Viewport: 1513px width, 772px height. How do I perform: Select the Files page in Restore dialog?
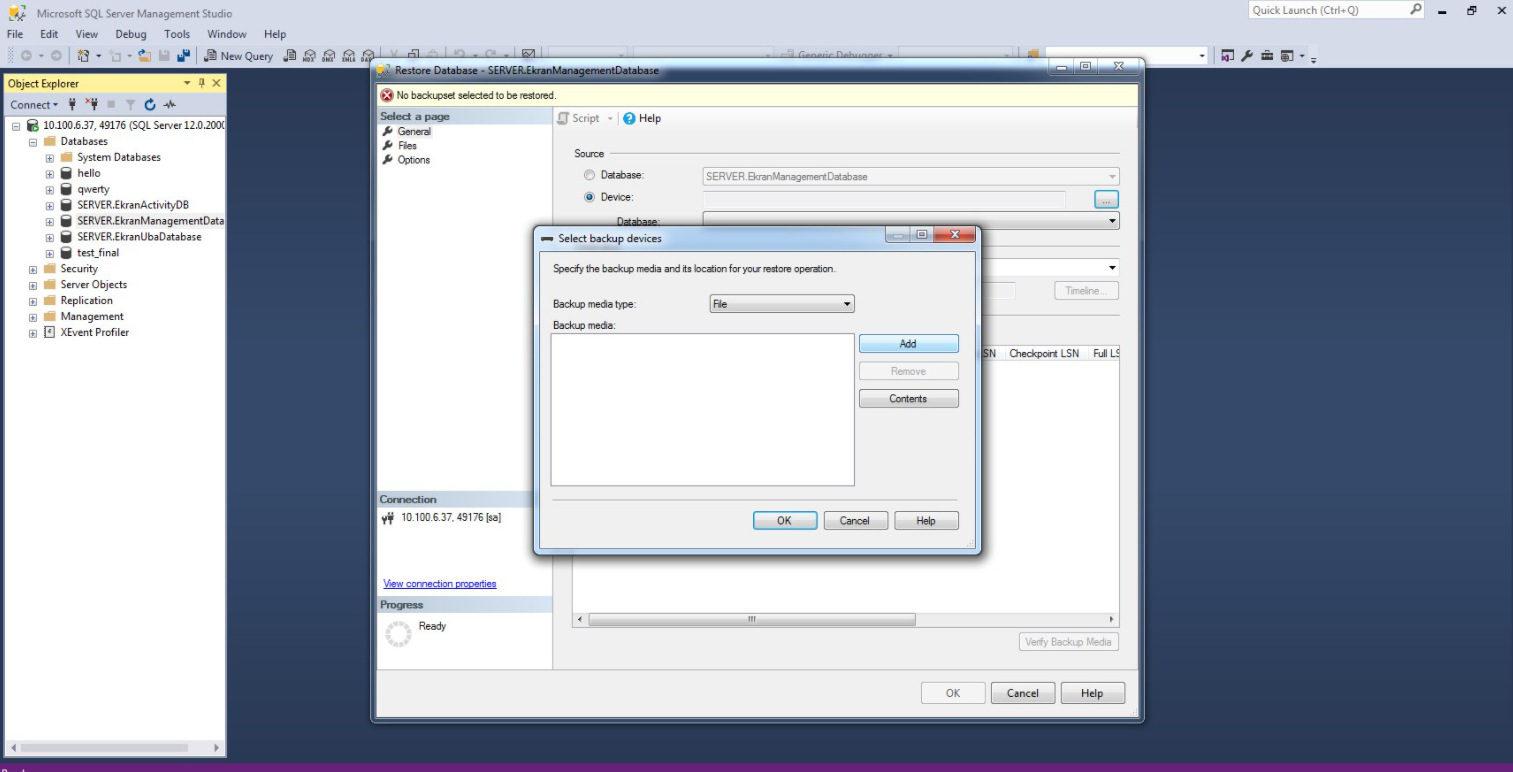[407, 146]
